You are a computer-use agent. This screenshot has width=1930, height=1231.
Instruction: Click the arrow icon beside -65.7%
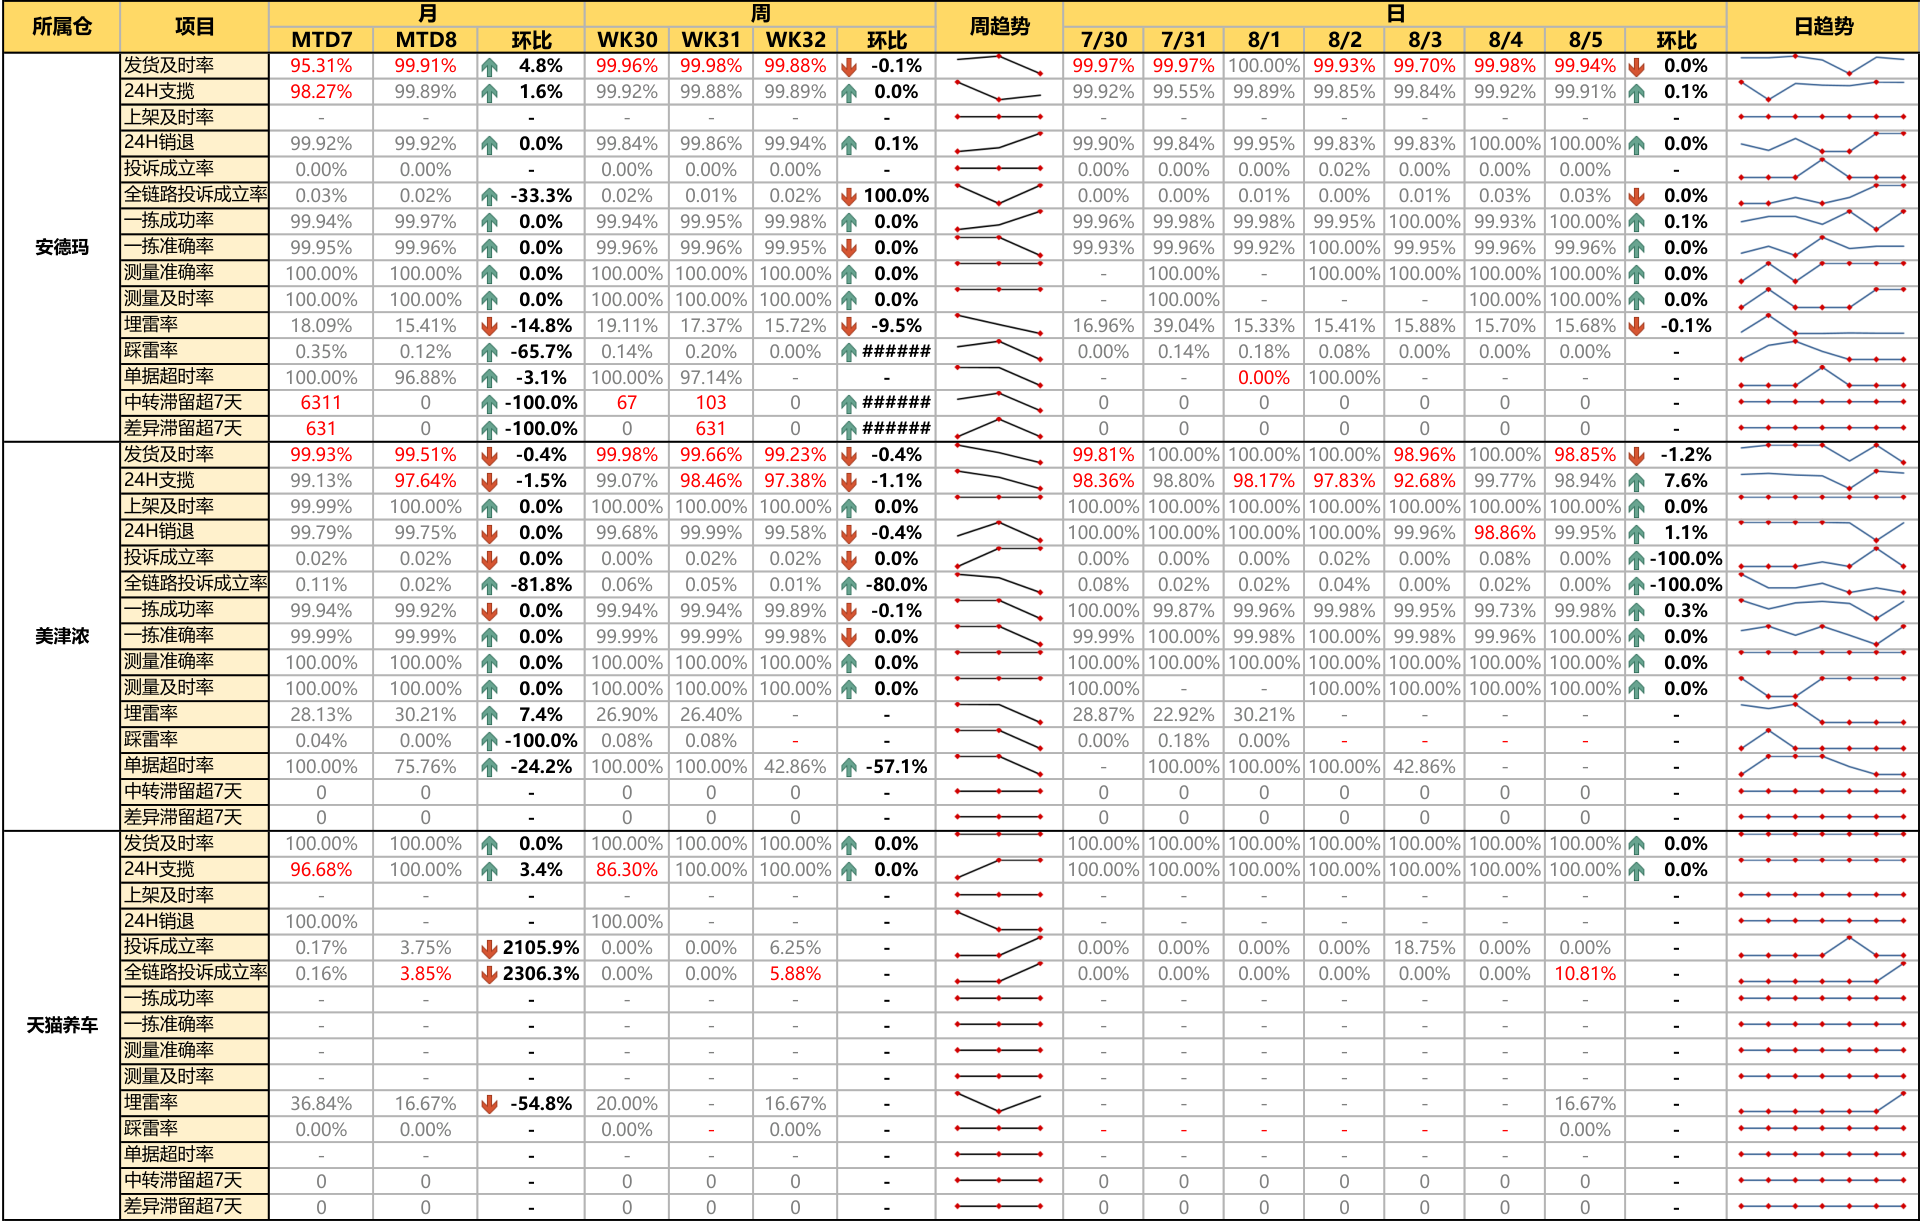tap(489, 352)
